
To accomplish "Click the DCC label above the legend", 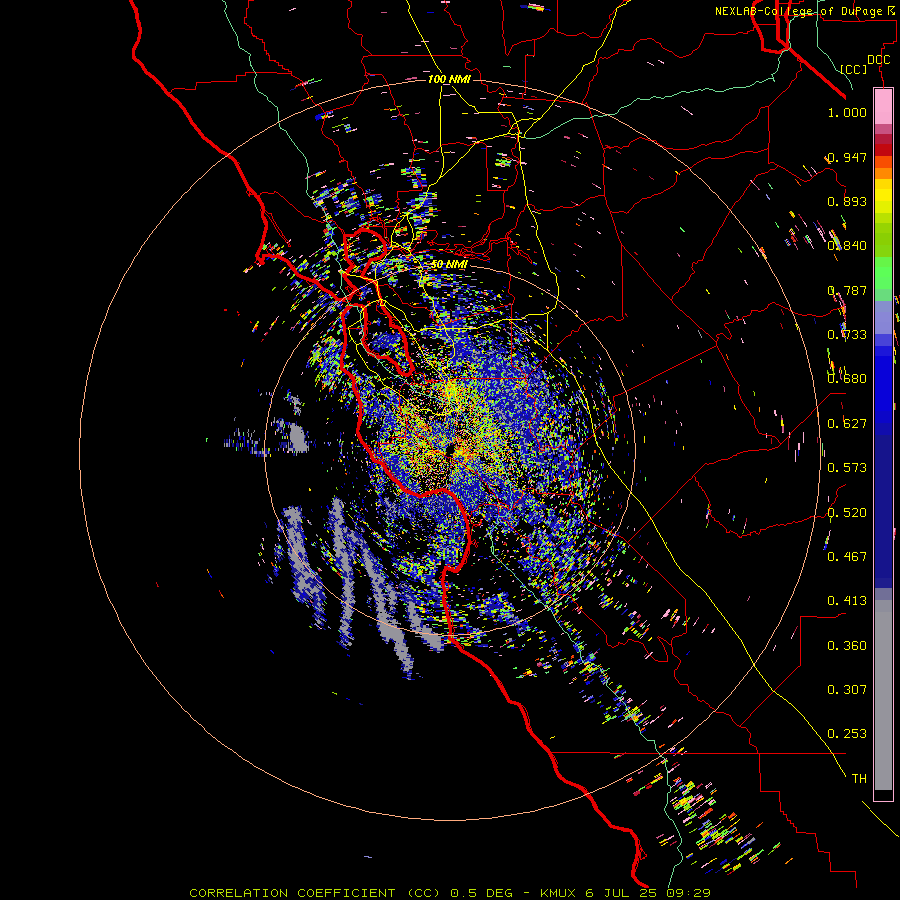I will 878,60.
